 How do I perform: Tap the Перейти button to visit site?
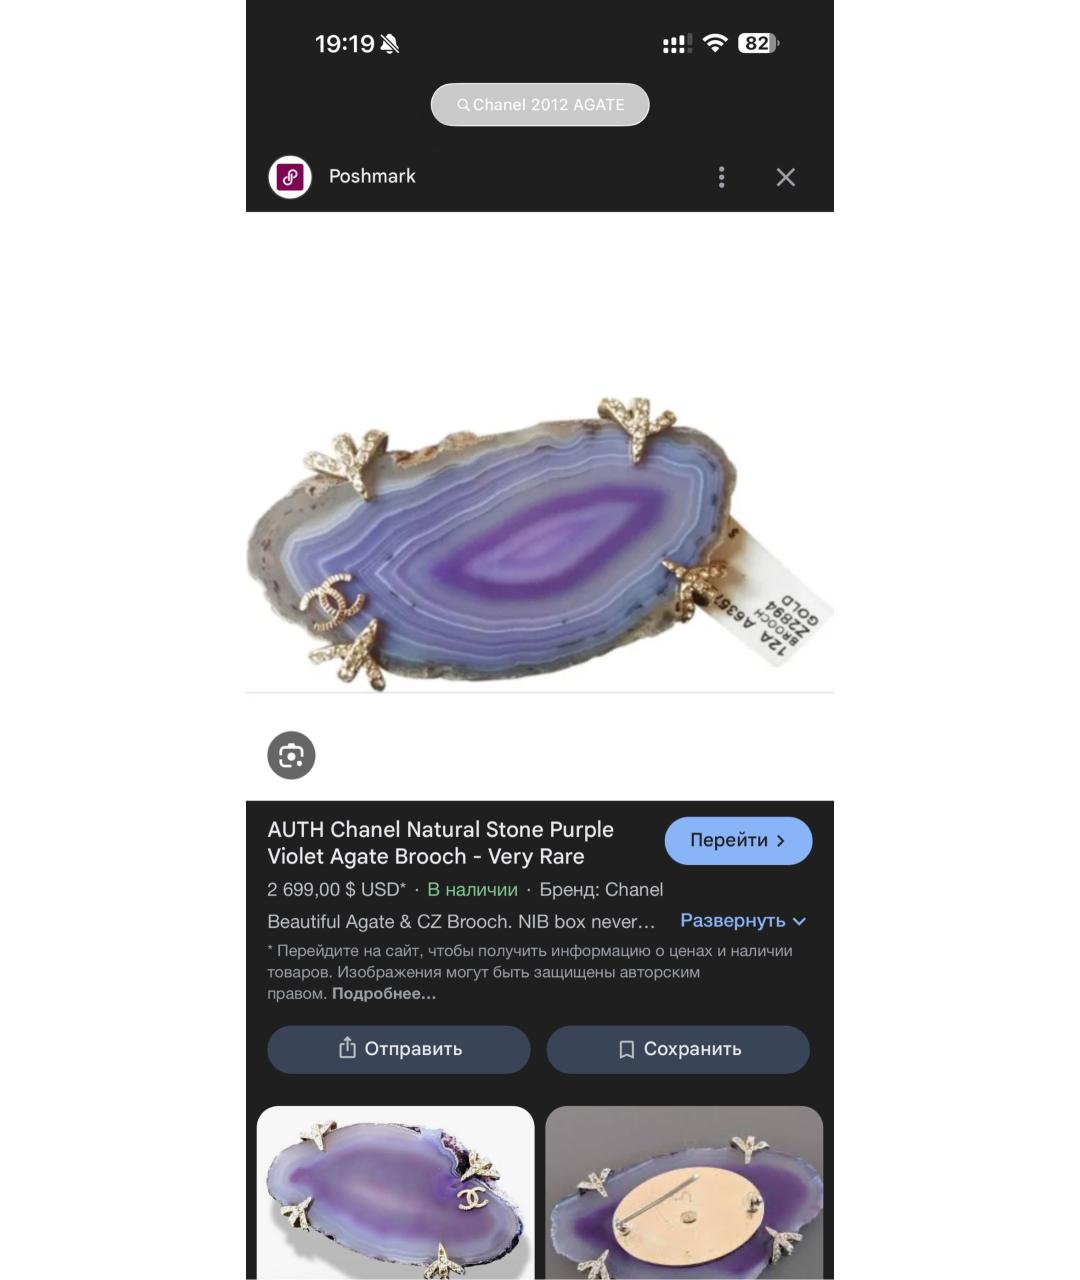[738, 840]
